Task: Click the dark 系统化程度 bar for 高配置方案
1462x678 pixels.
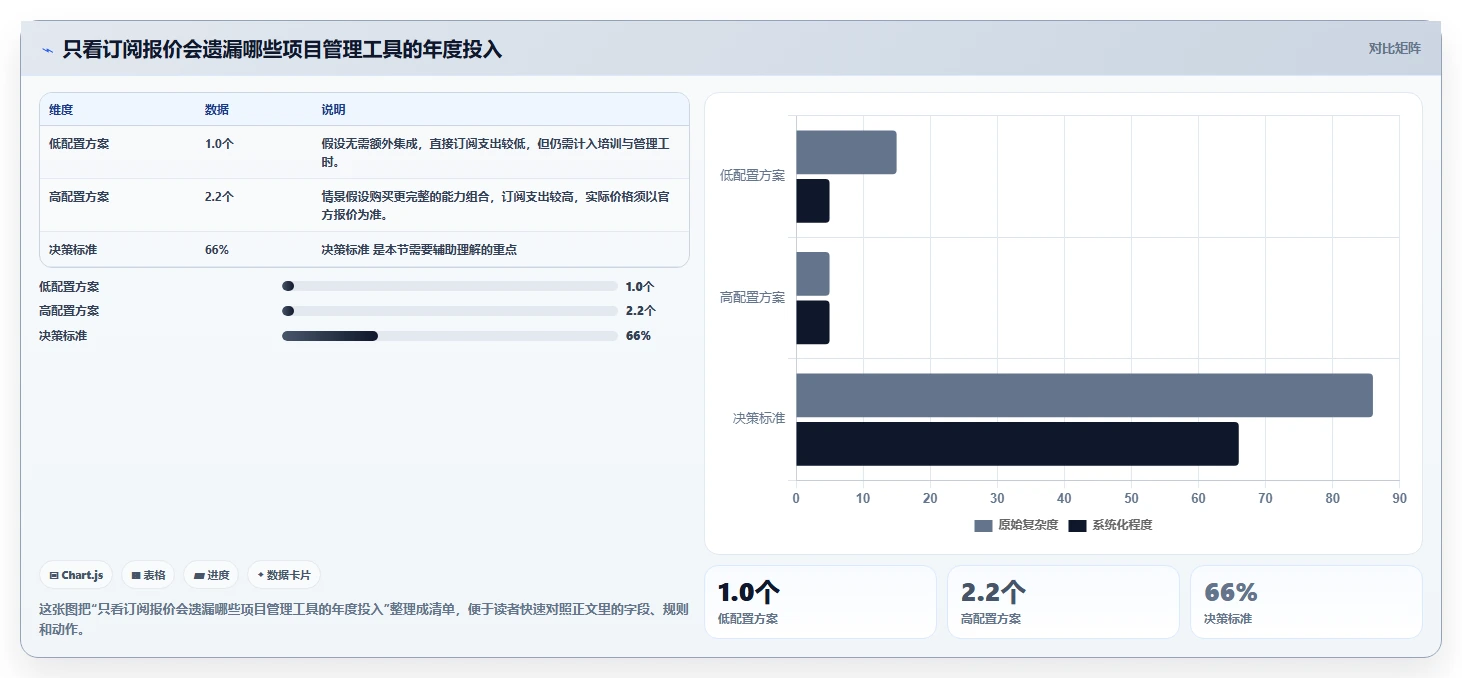Action: [x=813, y=322]
